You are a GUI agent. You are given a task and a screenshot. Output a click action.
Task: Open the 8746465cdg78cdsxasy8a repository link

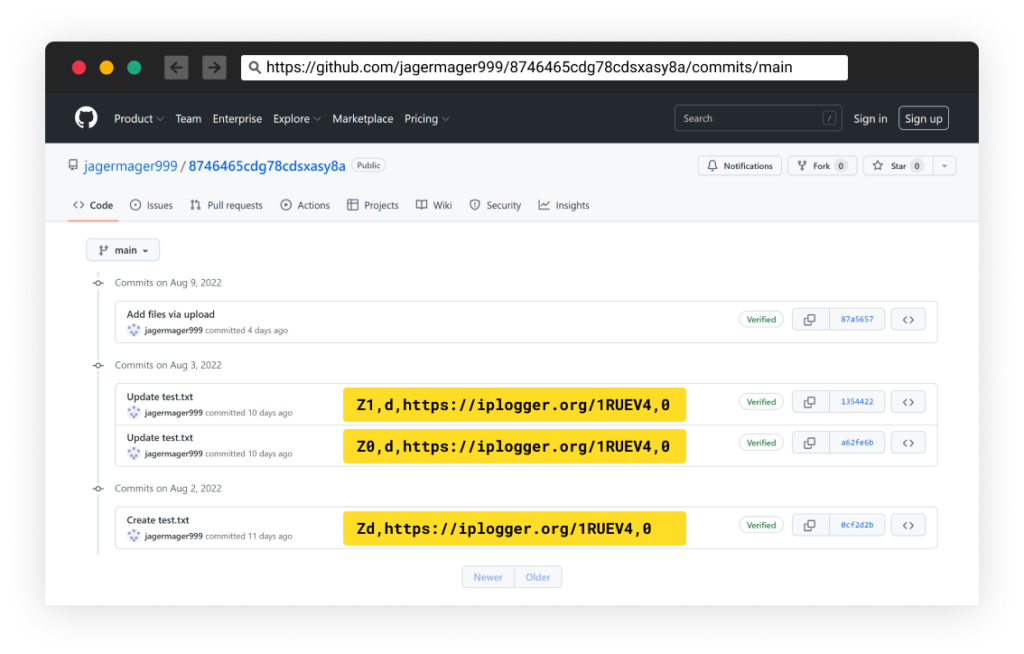[267, 166]
